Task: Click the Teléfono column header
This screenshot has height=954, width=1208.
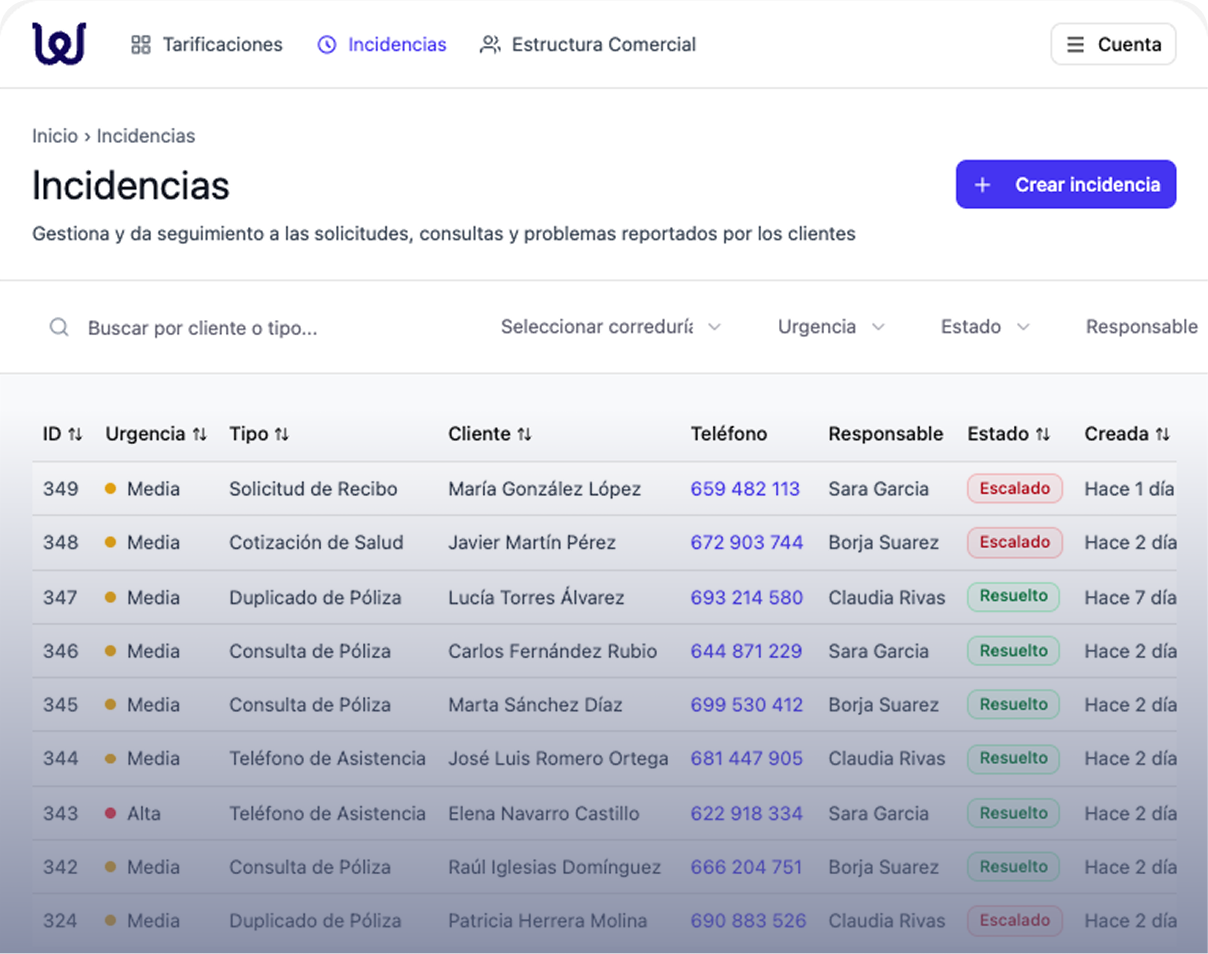Action: click(729, 434)
